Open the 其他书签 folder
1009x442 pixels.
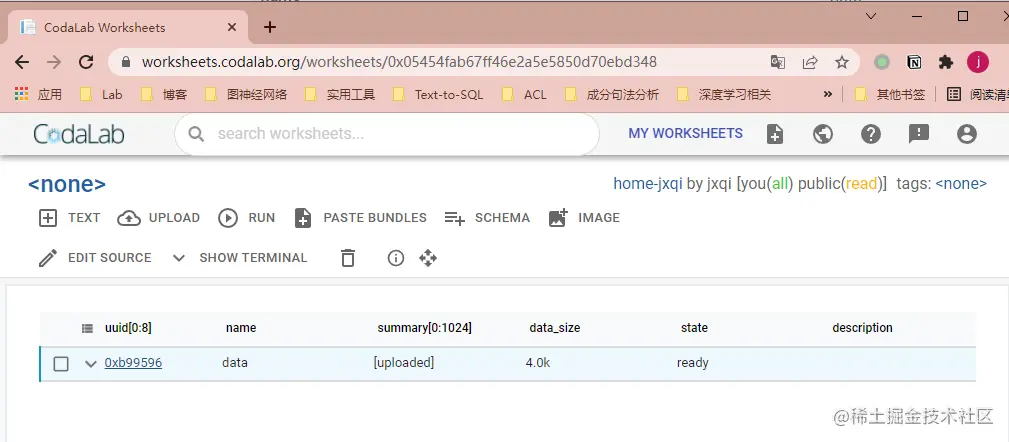tap(889, 95)
